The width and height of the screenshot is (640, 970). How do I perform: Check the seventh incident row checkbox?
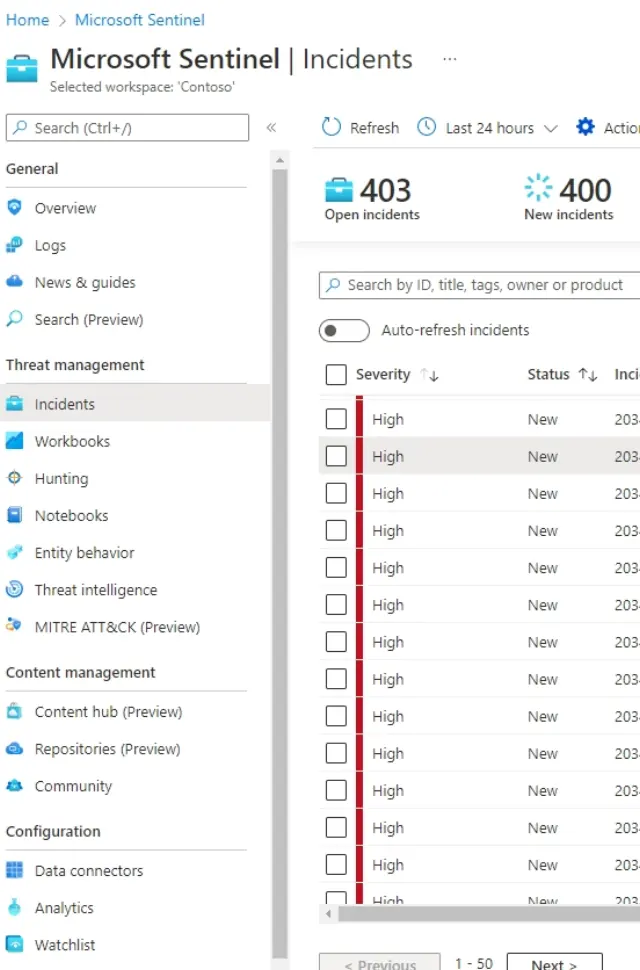pos(336,642)
